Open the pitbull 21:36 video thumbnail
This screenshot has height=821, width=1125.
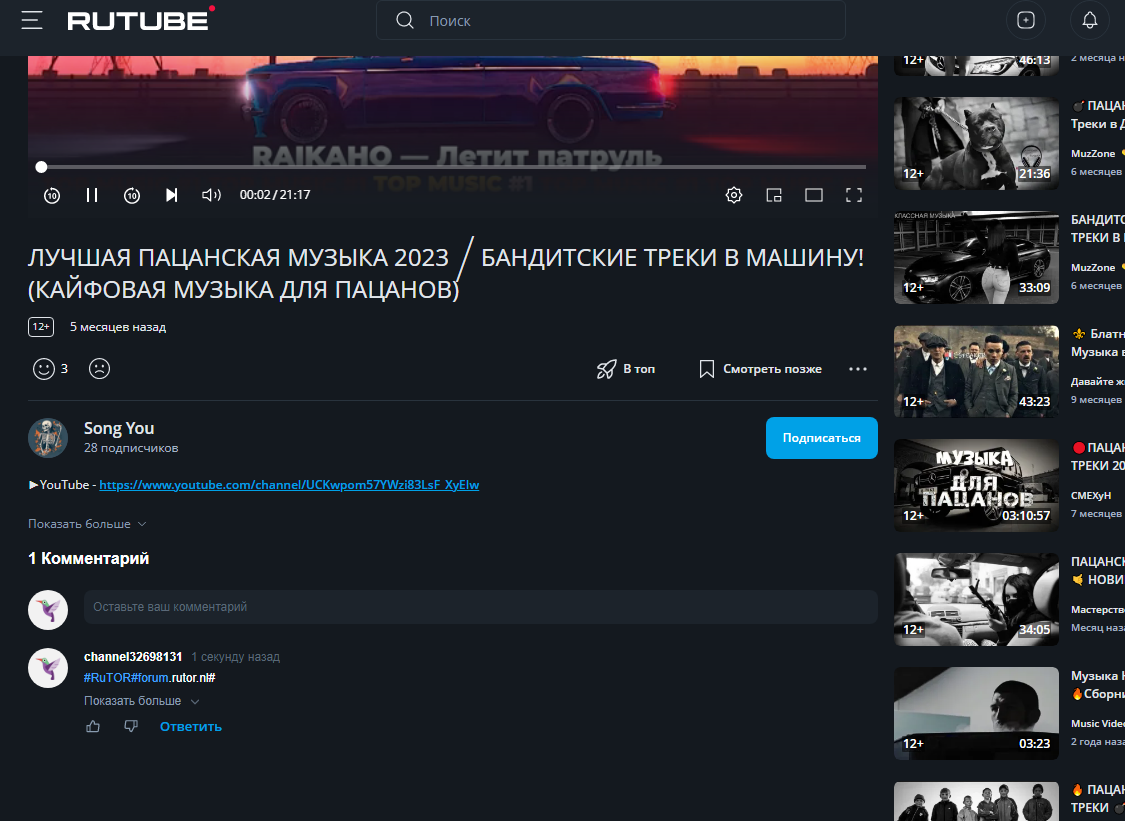pos(976,144)
